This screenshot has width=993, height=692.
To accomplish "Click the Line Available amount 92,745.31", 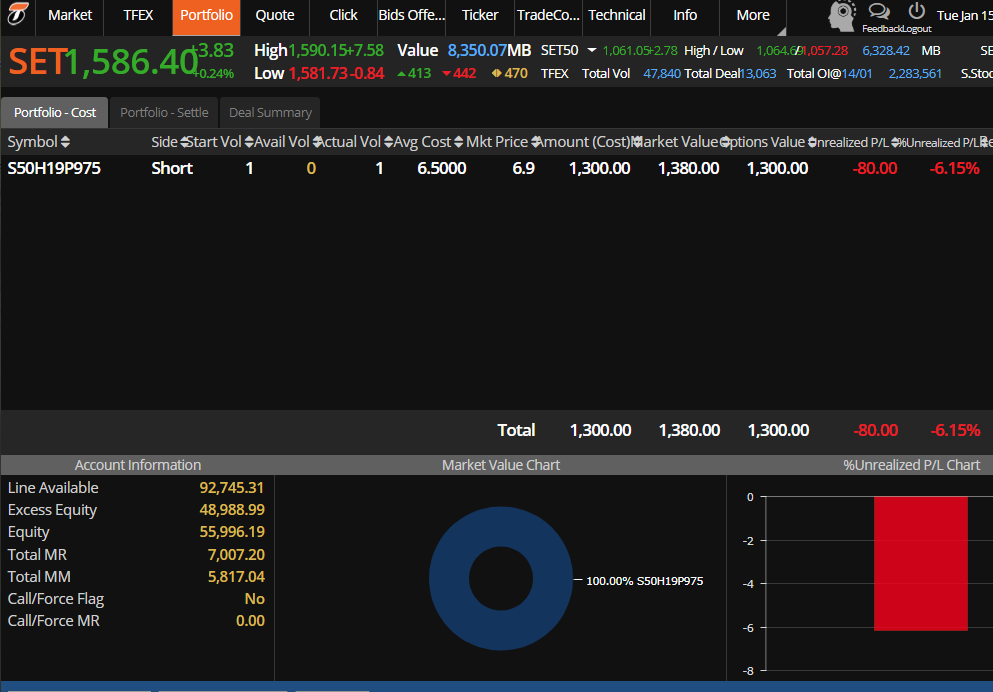I will coord(232,488).
